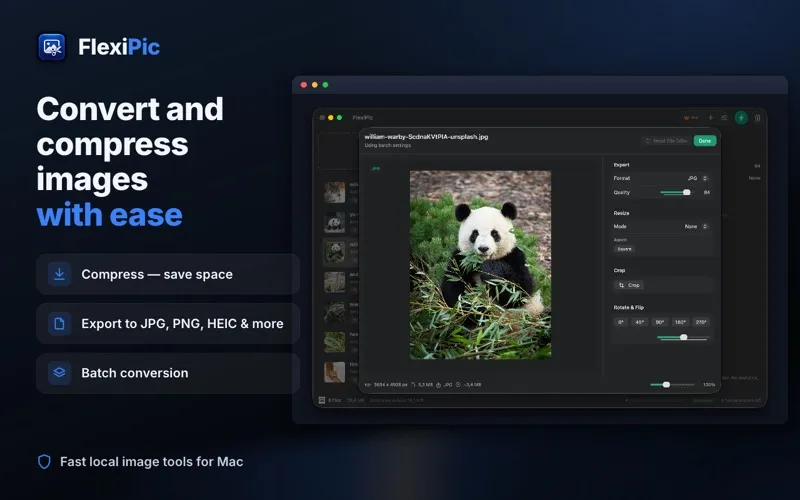
Task: Click the FlexiPic app logo icon
Action: tap(52, 47)
